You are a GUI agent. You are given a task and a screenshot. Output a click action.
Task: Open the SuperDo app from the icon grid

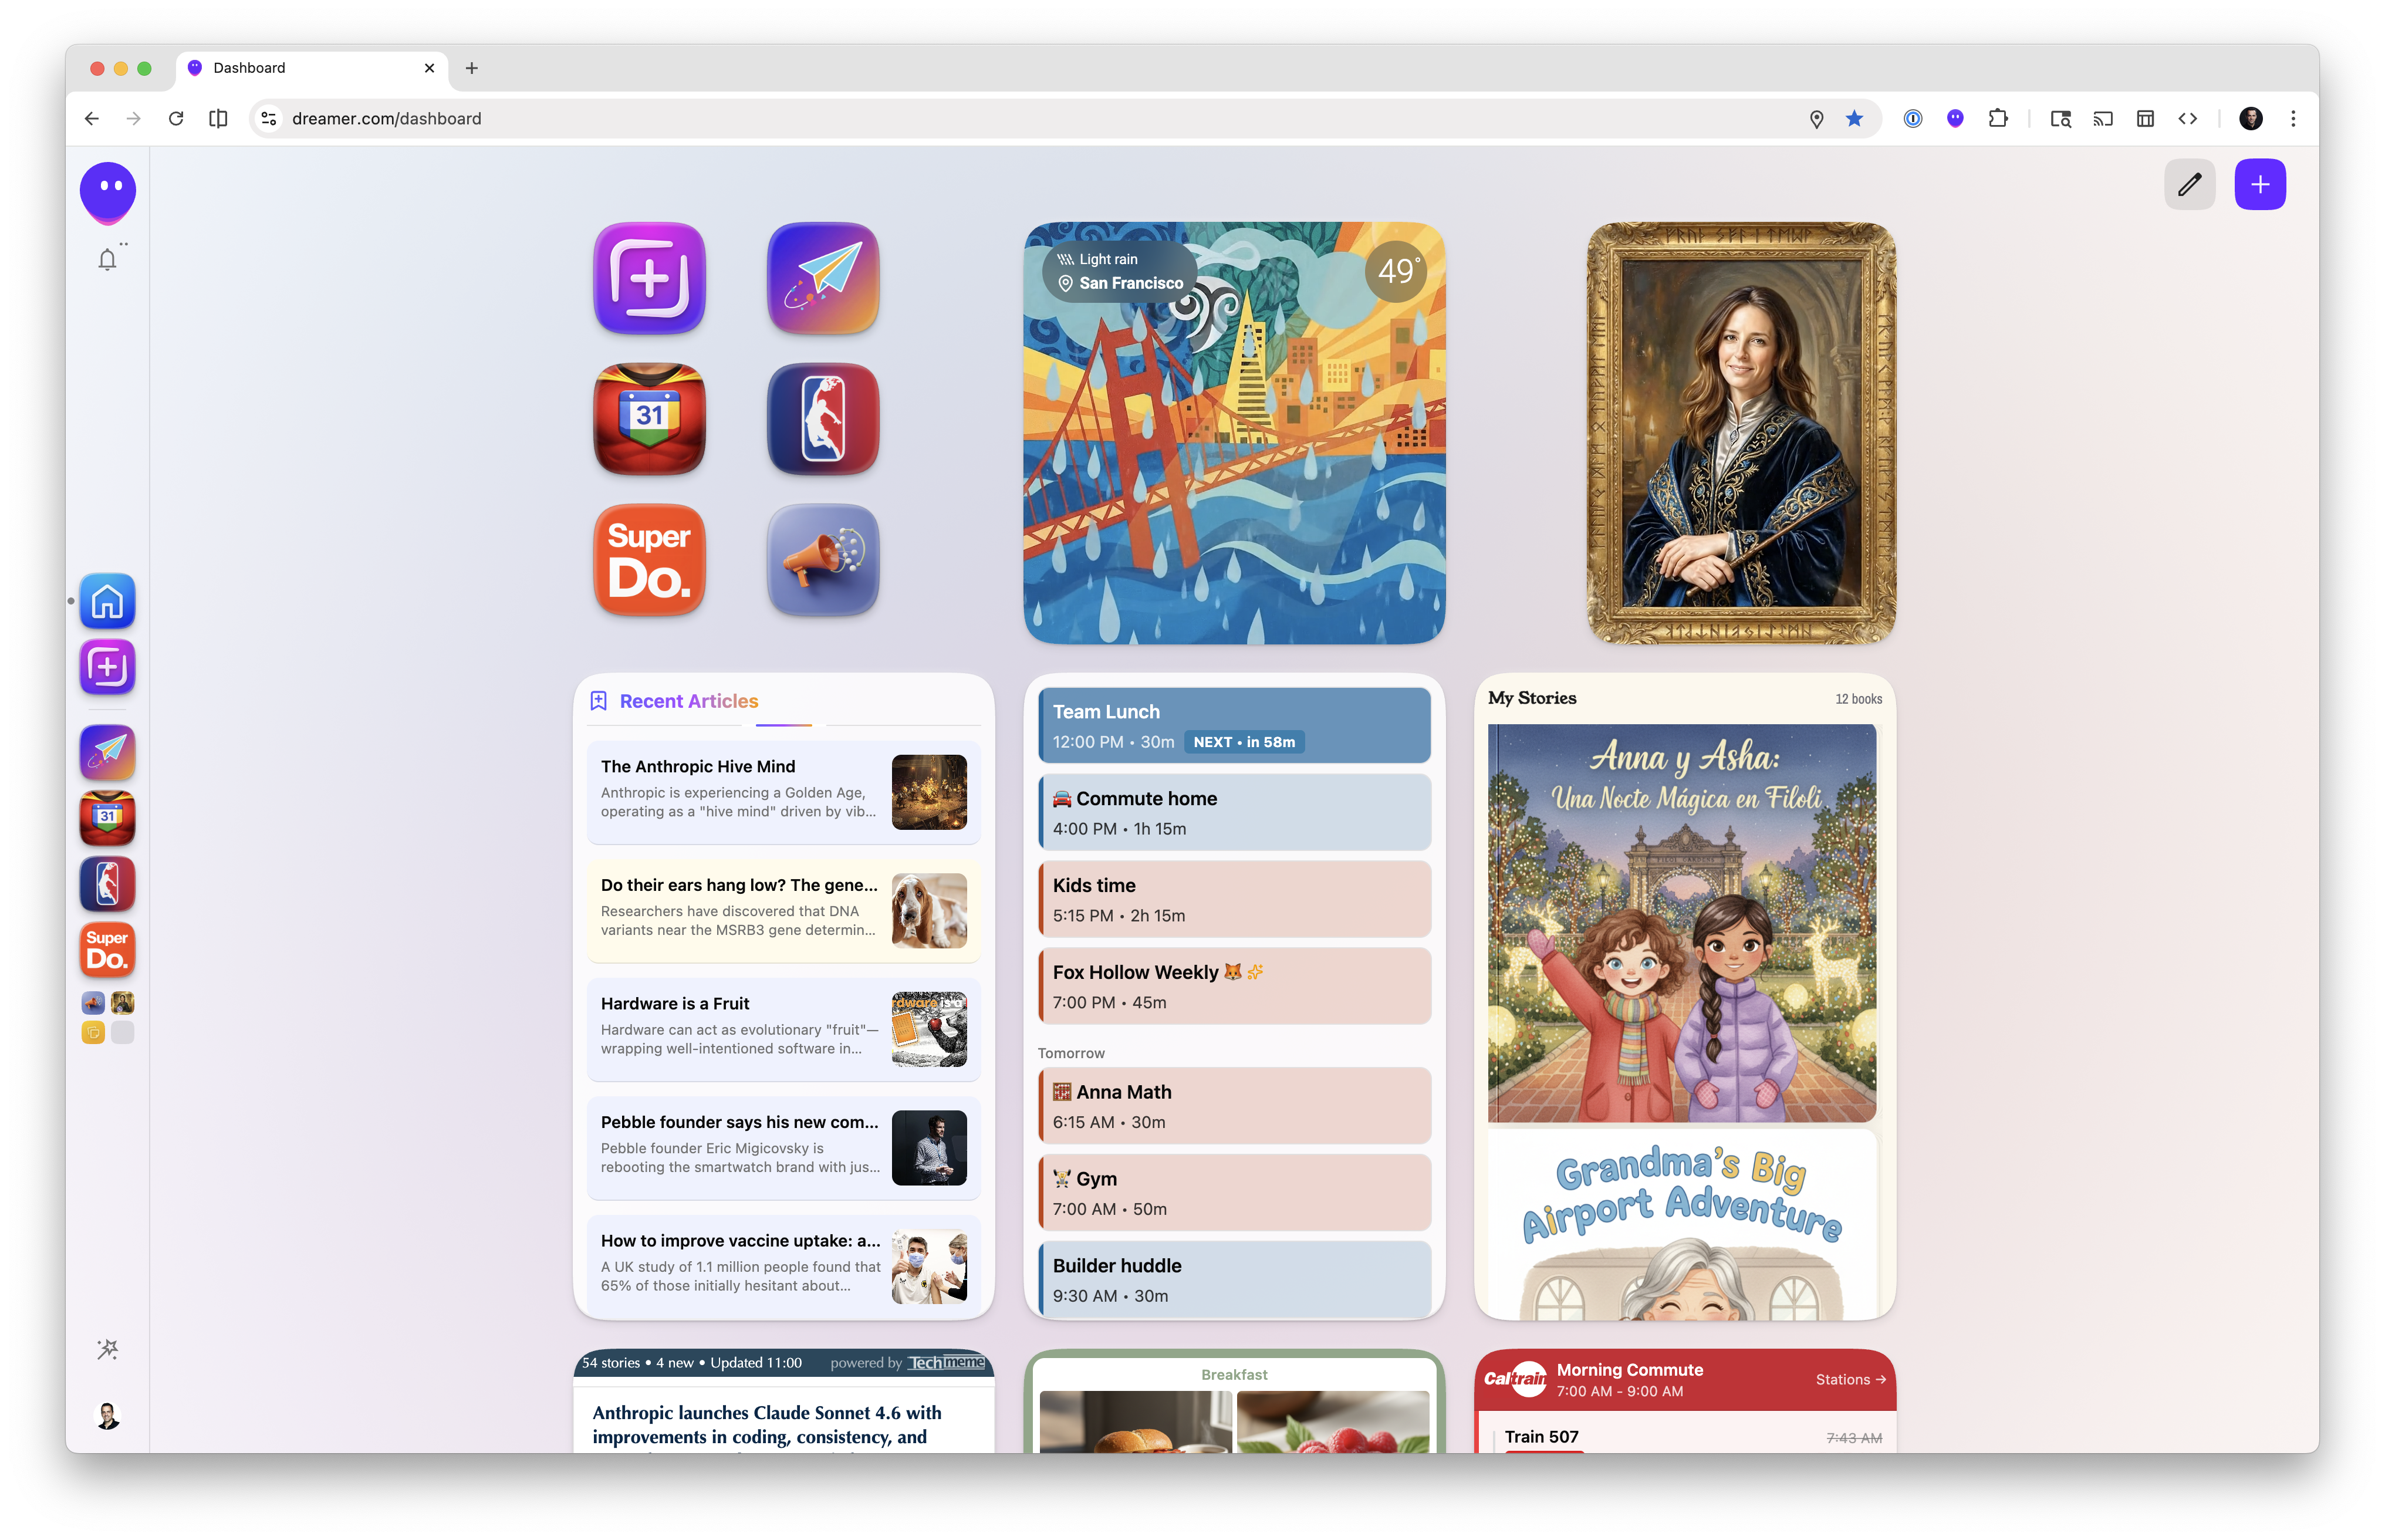point(648,560)
